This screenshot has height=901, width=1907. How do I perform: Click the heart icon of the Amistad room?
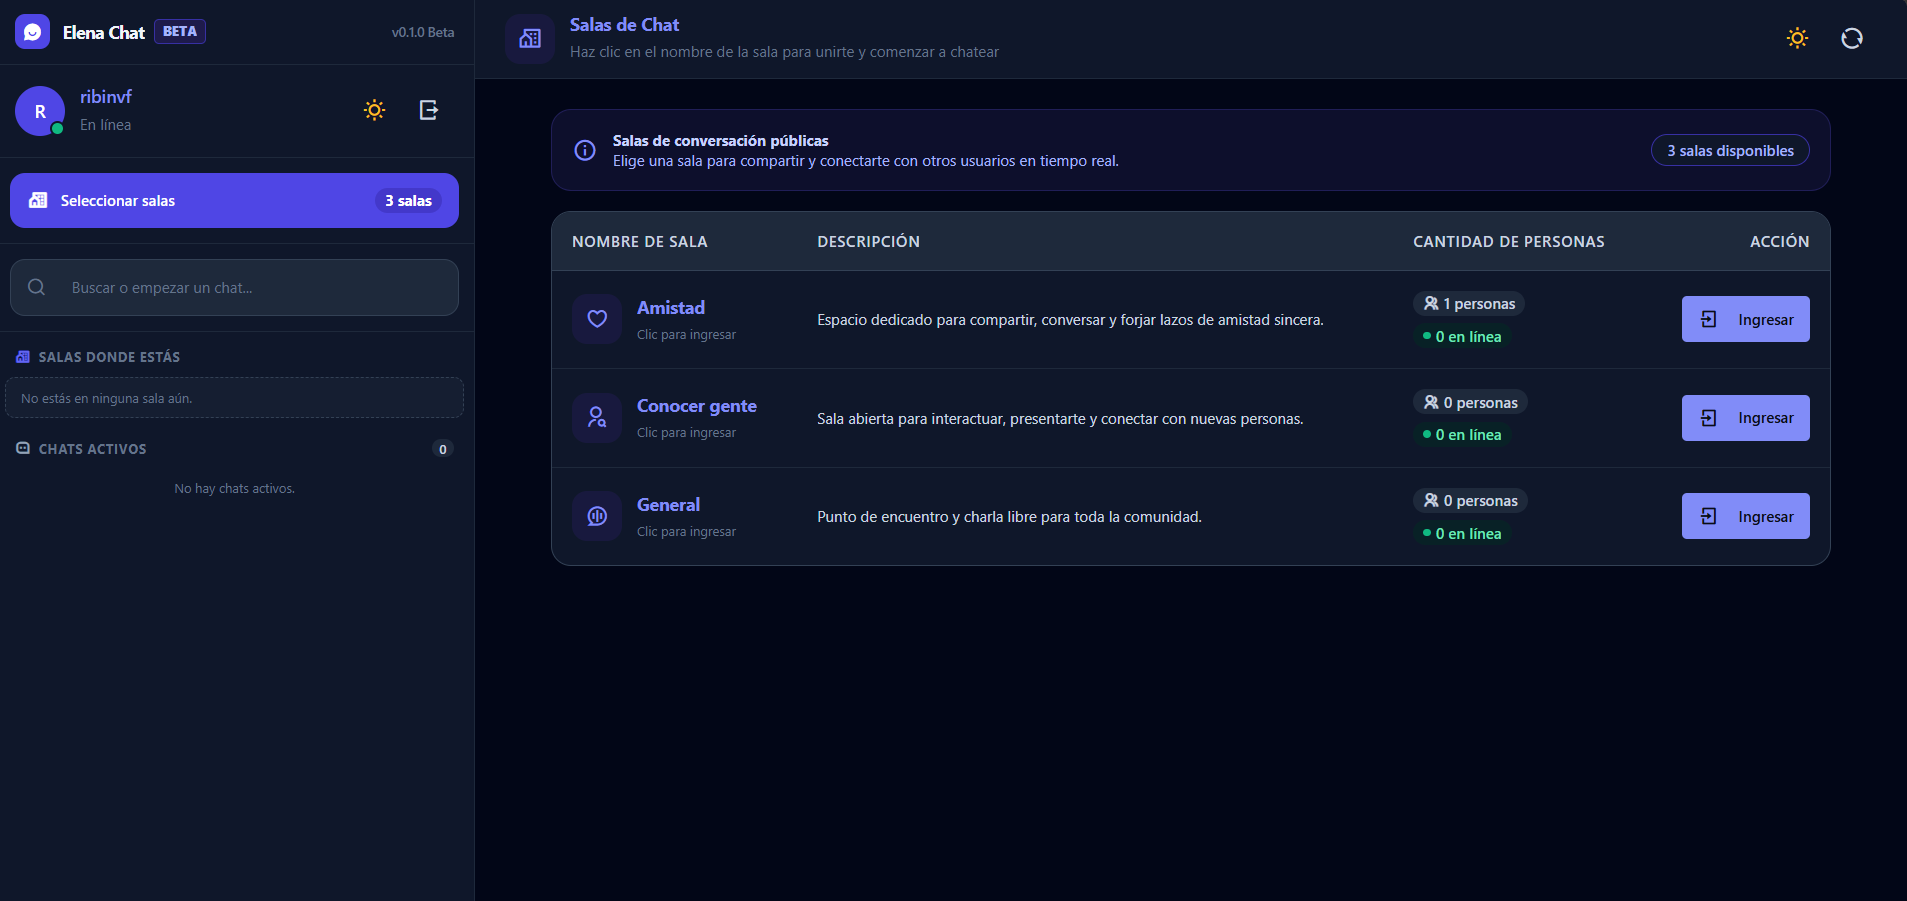point(597,319)
